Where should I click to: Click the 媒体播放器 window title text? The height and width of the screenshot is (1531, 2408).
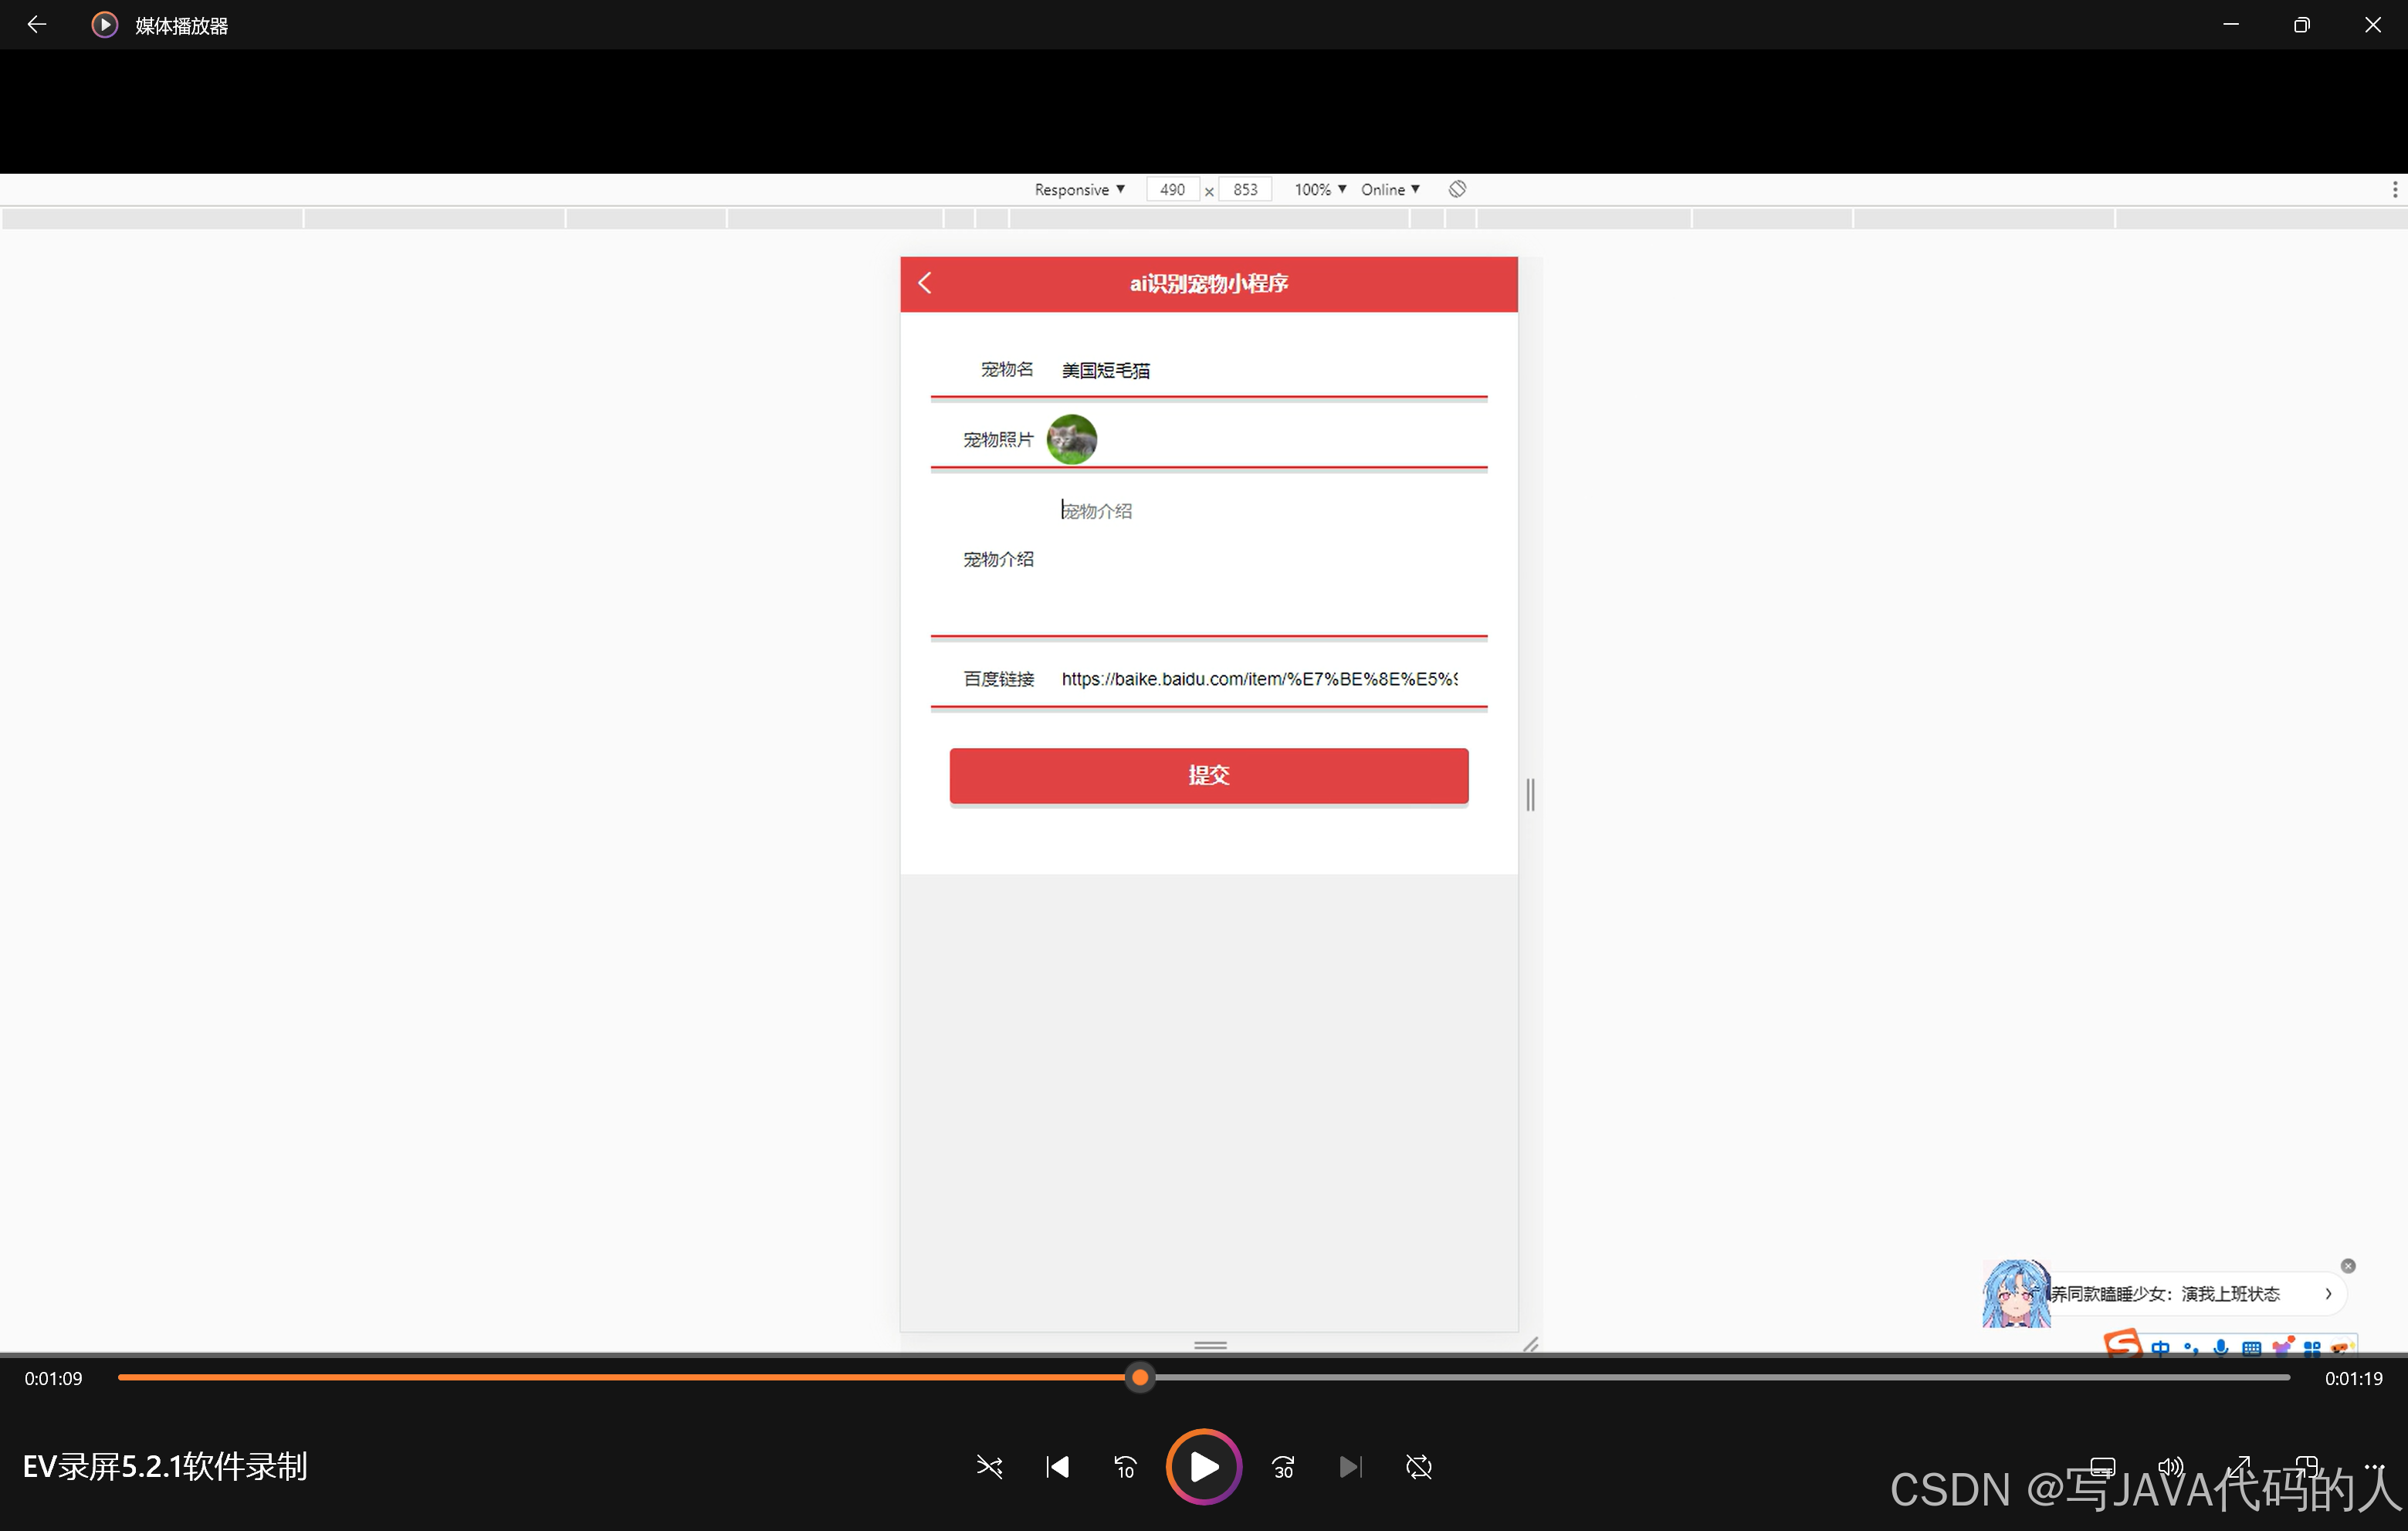coord(181,26)
